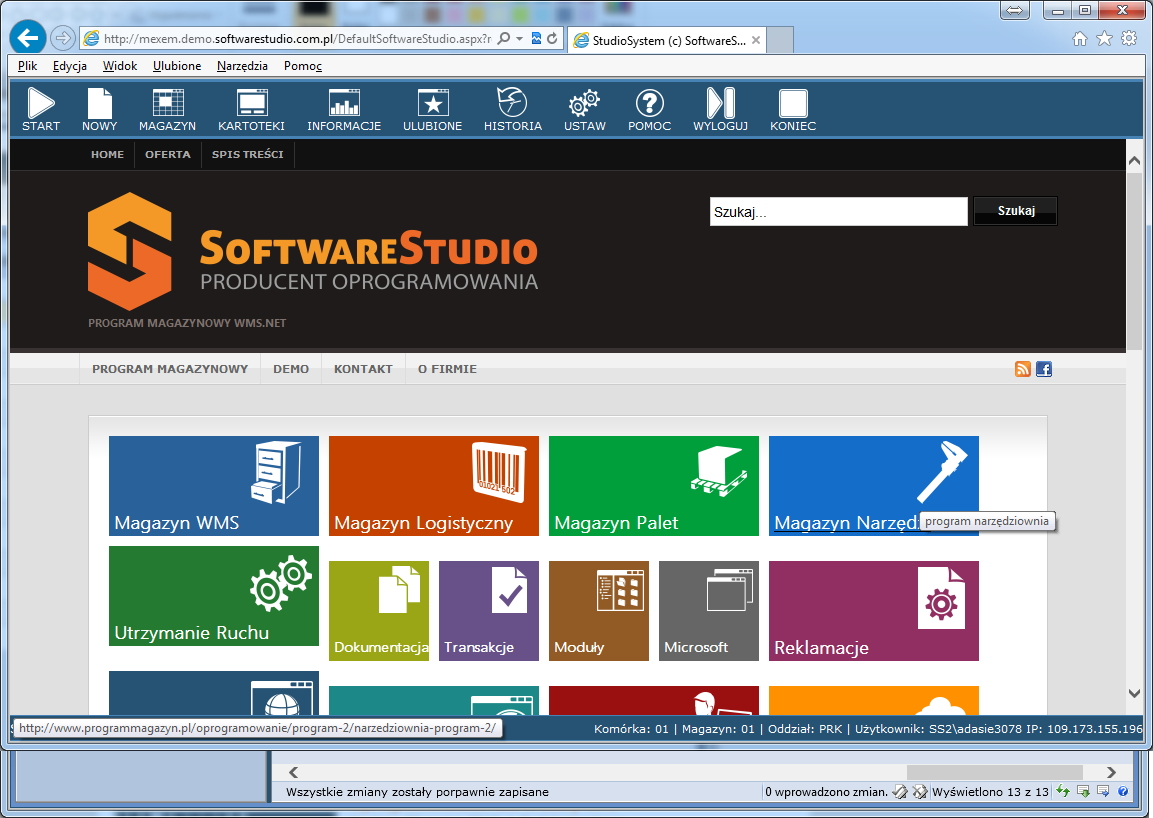Screen dimensions: 1153x818
Task: Open the Facebook icon
Action: (1043, 369)
